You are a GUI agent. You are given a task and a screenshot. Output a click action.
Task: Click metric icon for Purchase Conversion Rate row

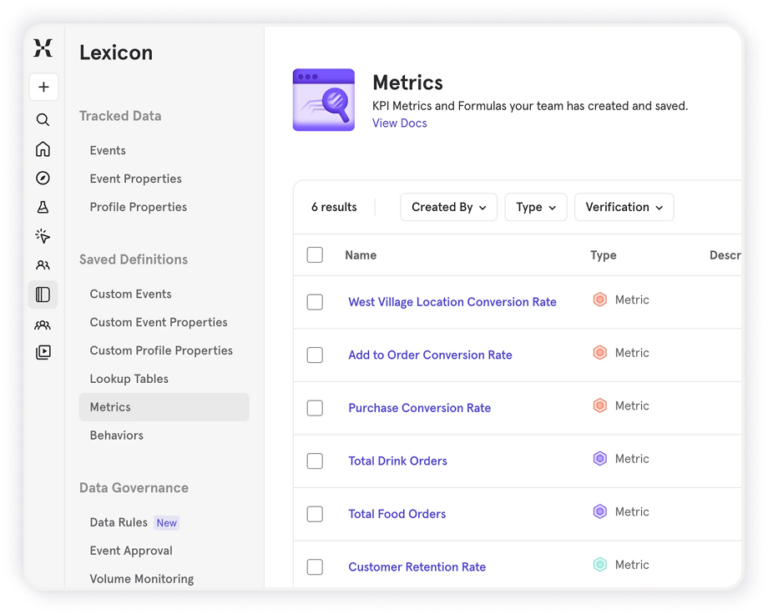[600, 405]
